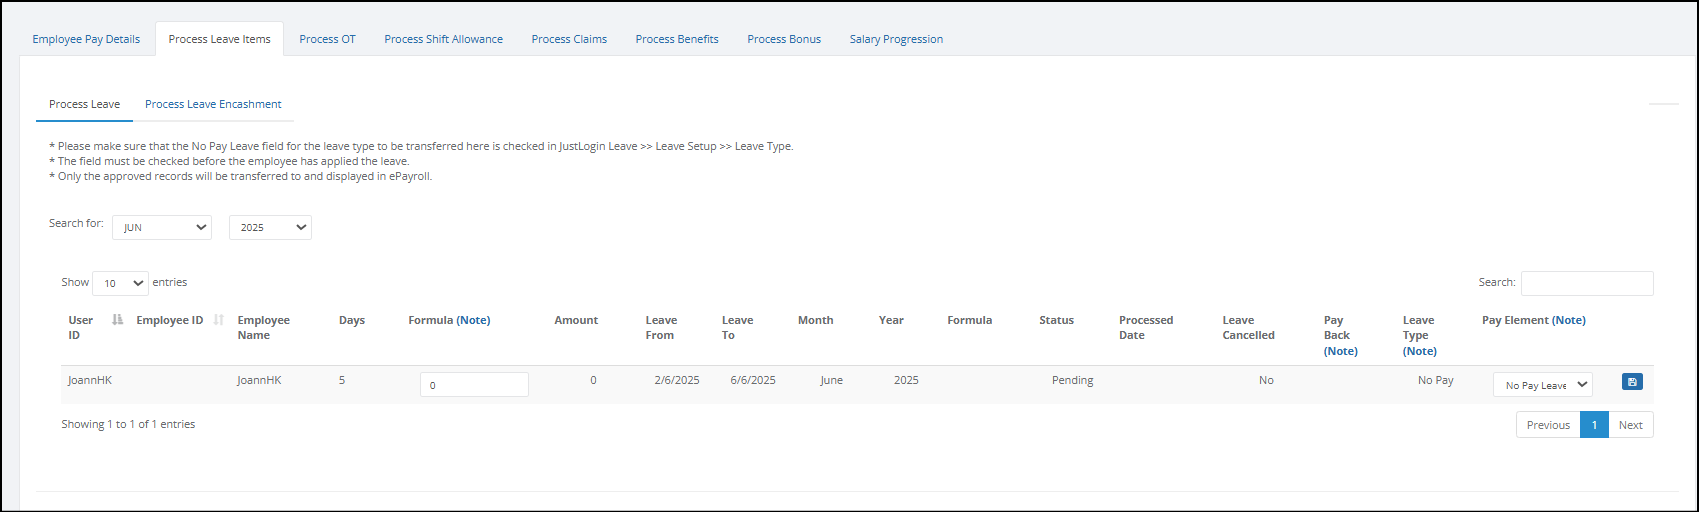Focus the Formula input box for JoannHK
The image size is (1699, 512).
474,385
